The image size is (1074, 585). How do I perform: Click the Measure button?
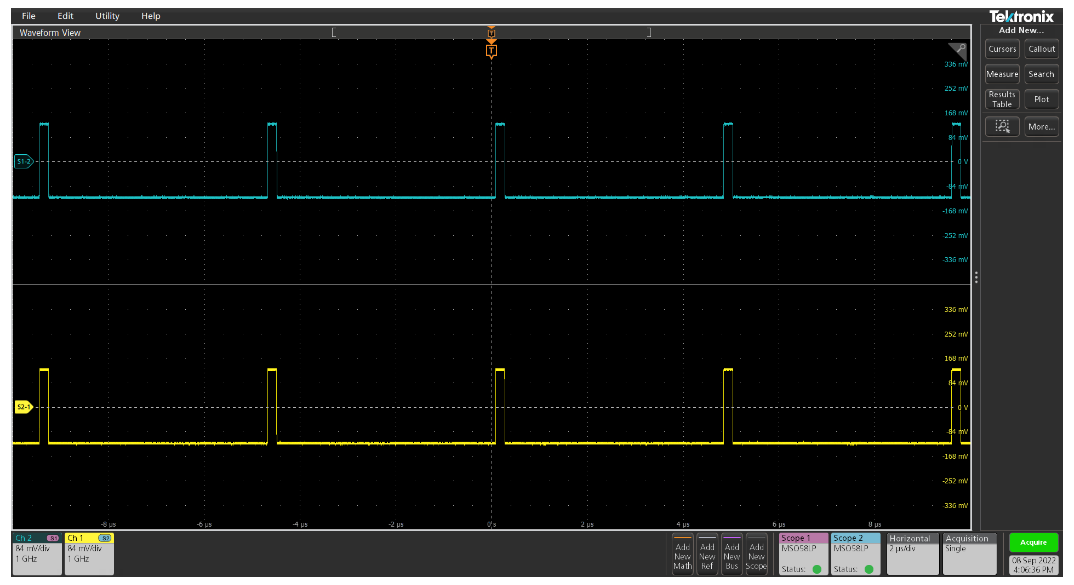[x=1002, y=74]
